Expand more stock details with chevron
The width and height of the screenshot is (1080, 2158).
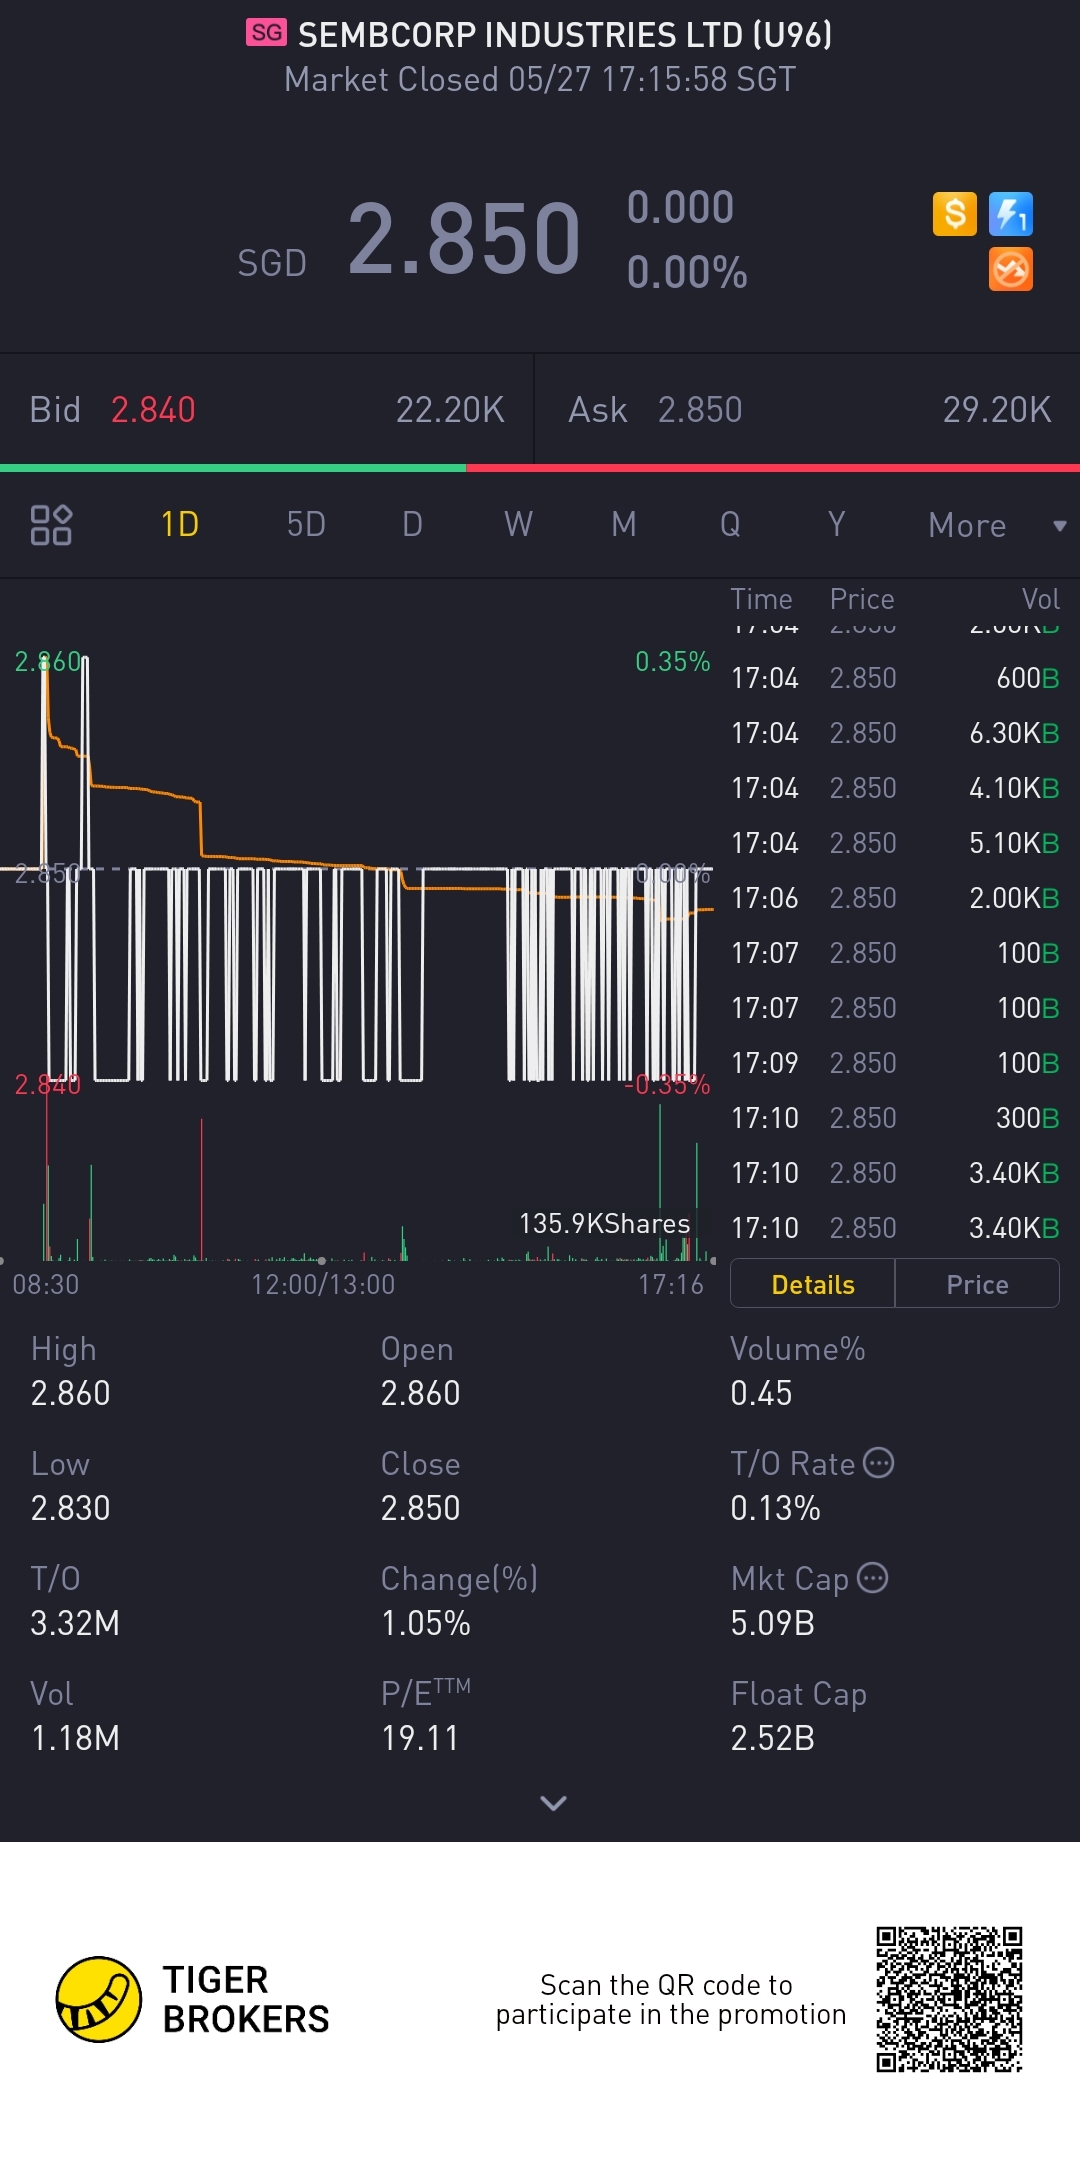click(x=553, y=1803)
